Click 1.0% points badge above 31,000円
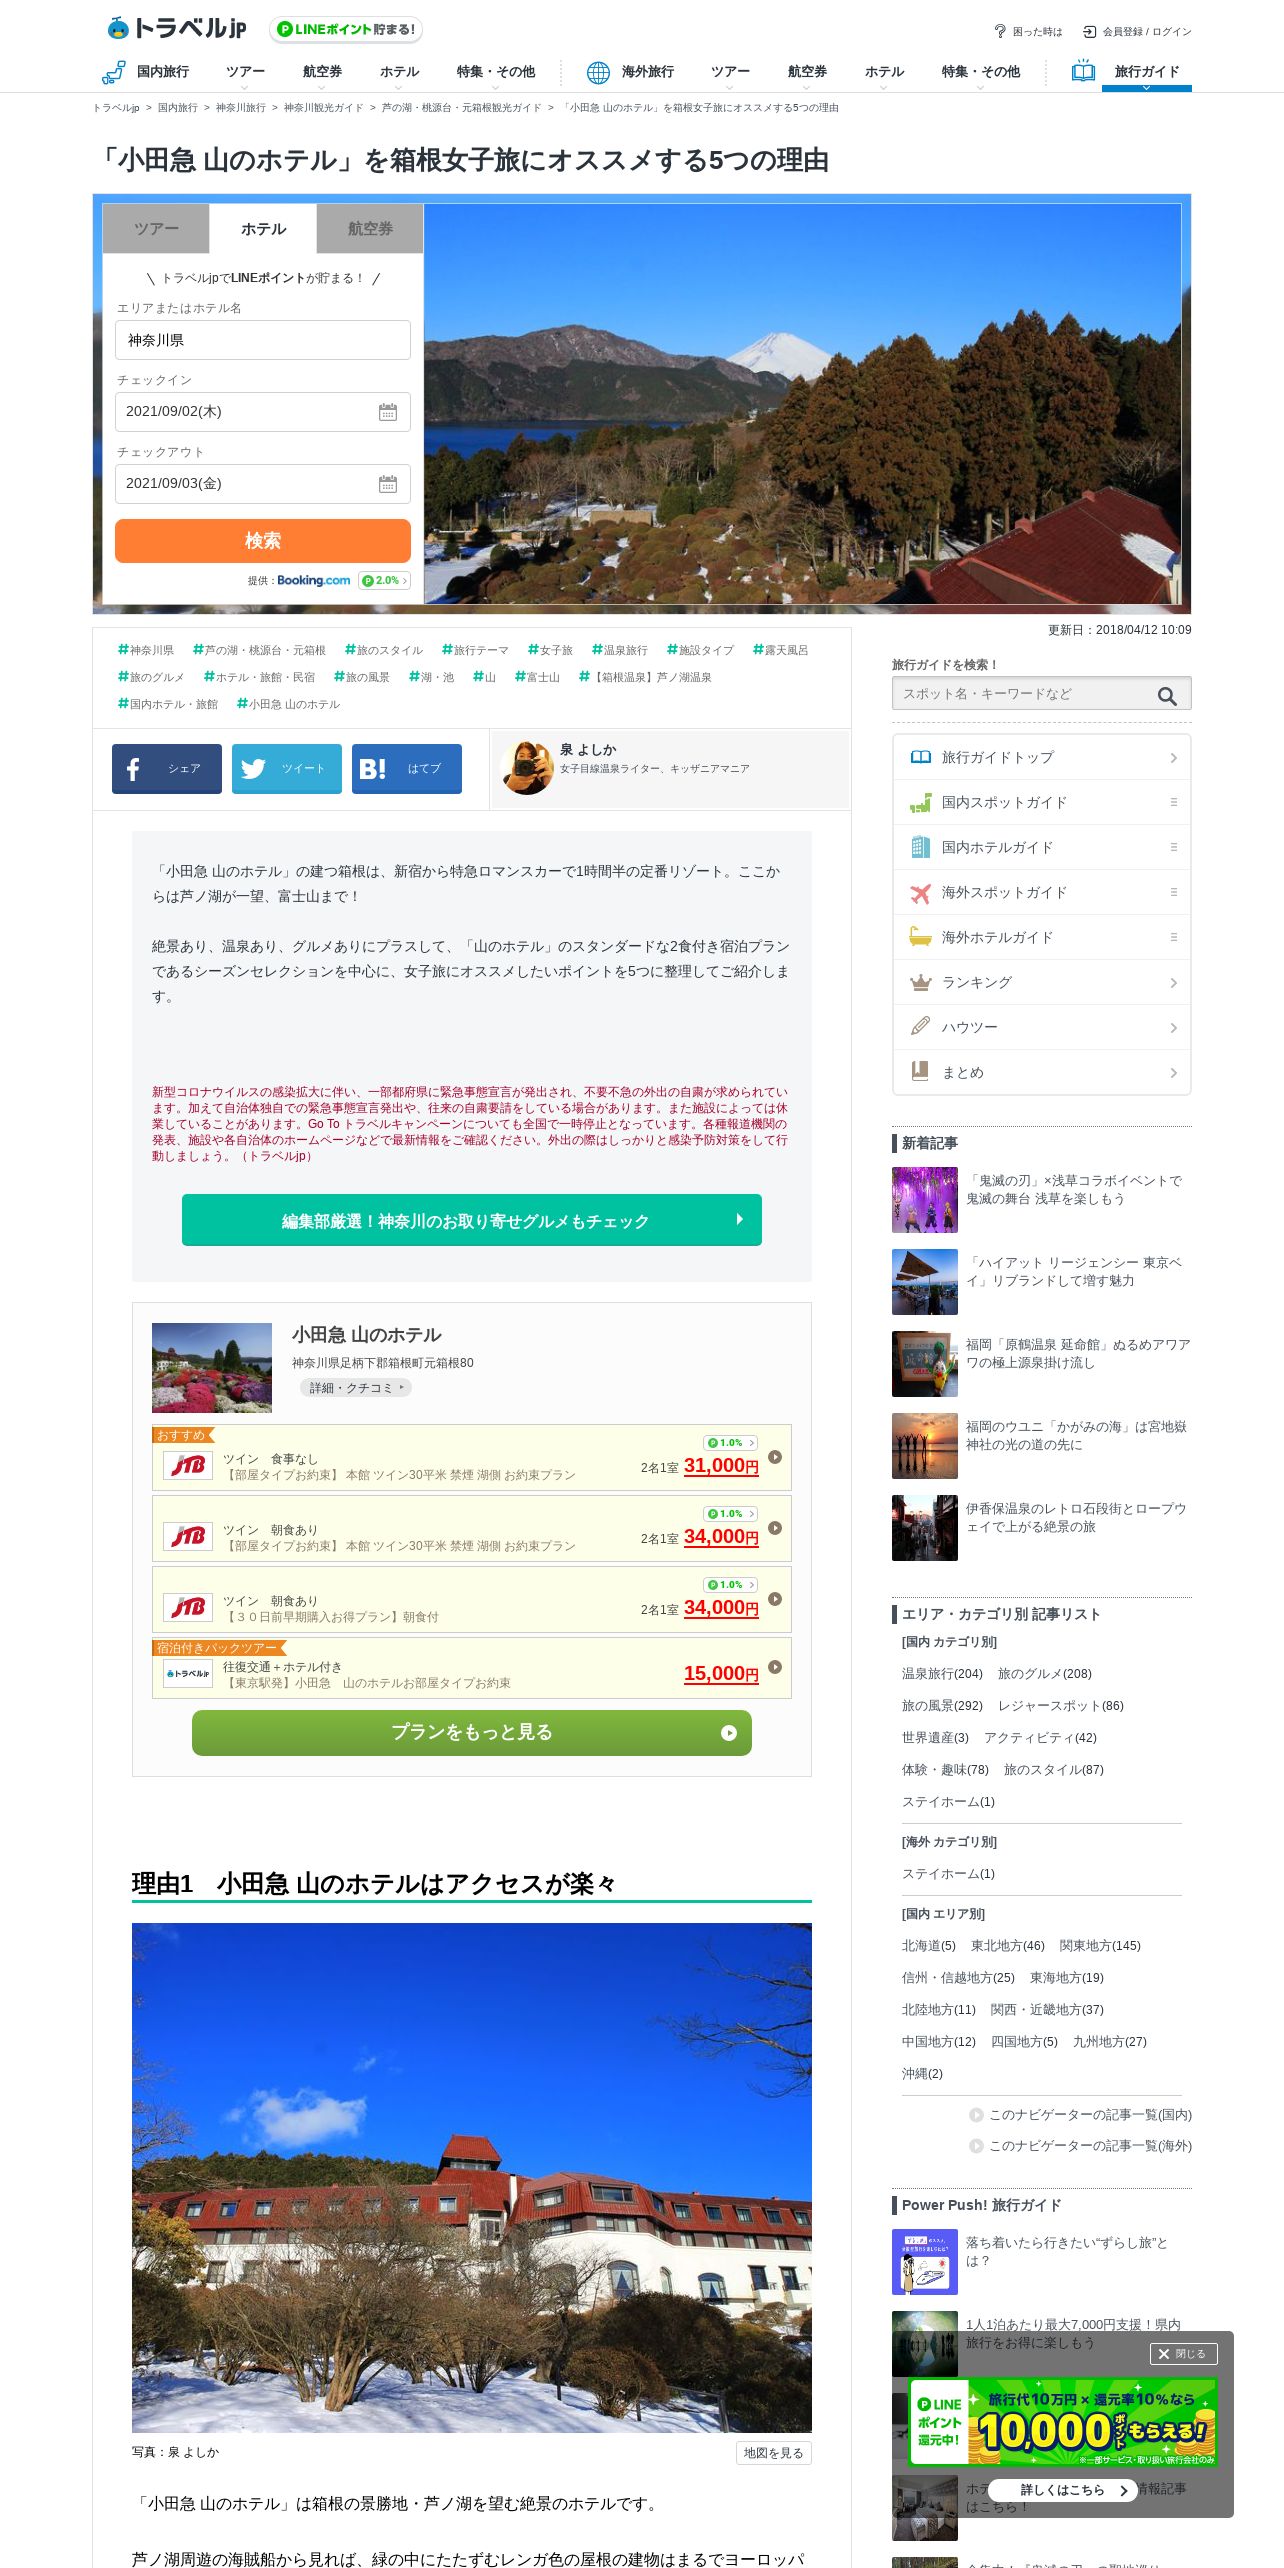Viewport: 1284px width, 2568px height. click(730, 1442)
